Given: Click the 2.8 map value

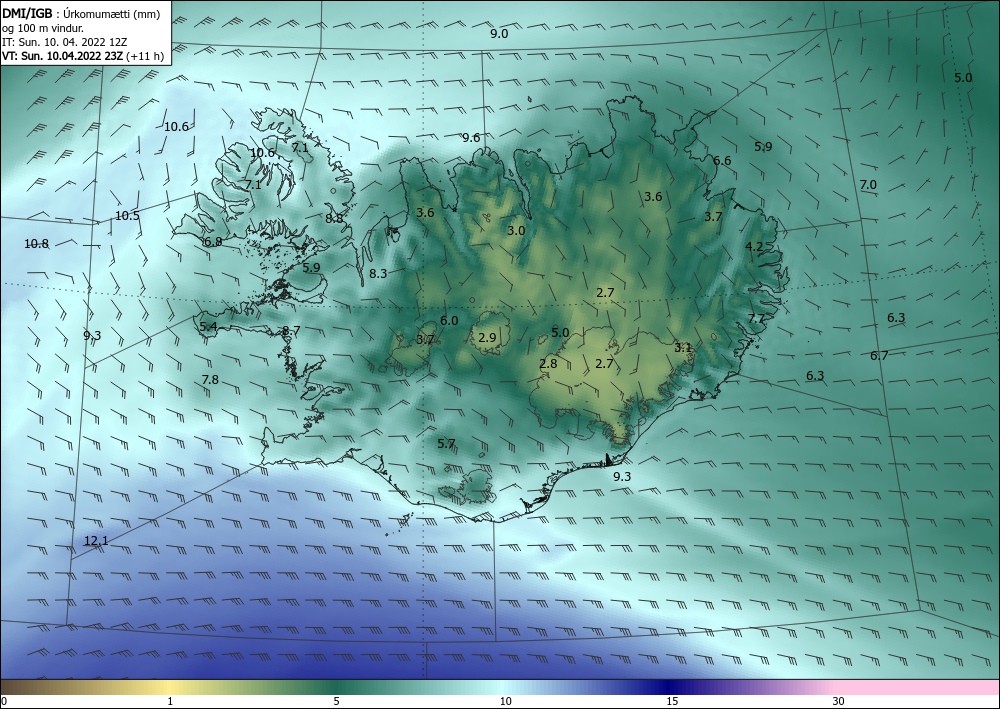Looking at the screenshot, I should 548,363.
